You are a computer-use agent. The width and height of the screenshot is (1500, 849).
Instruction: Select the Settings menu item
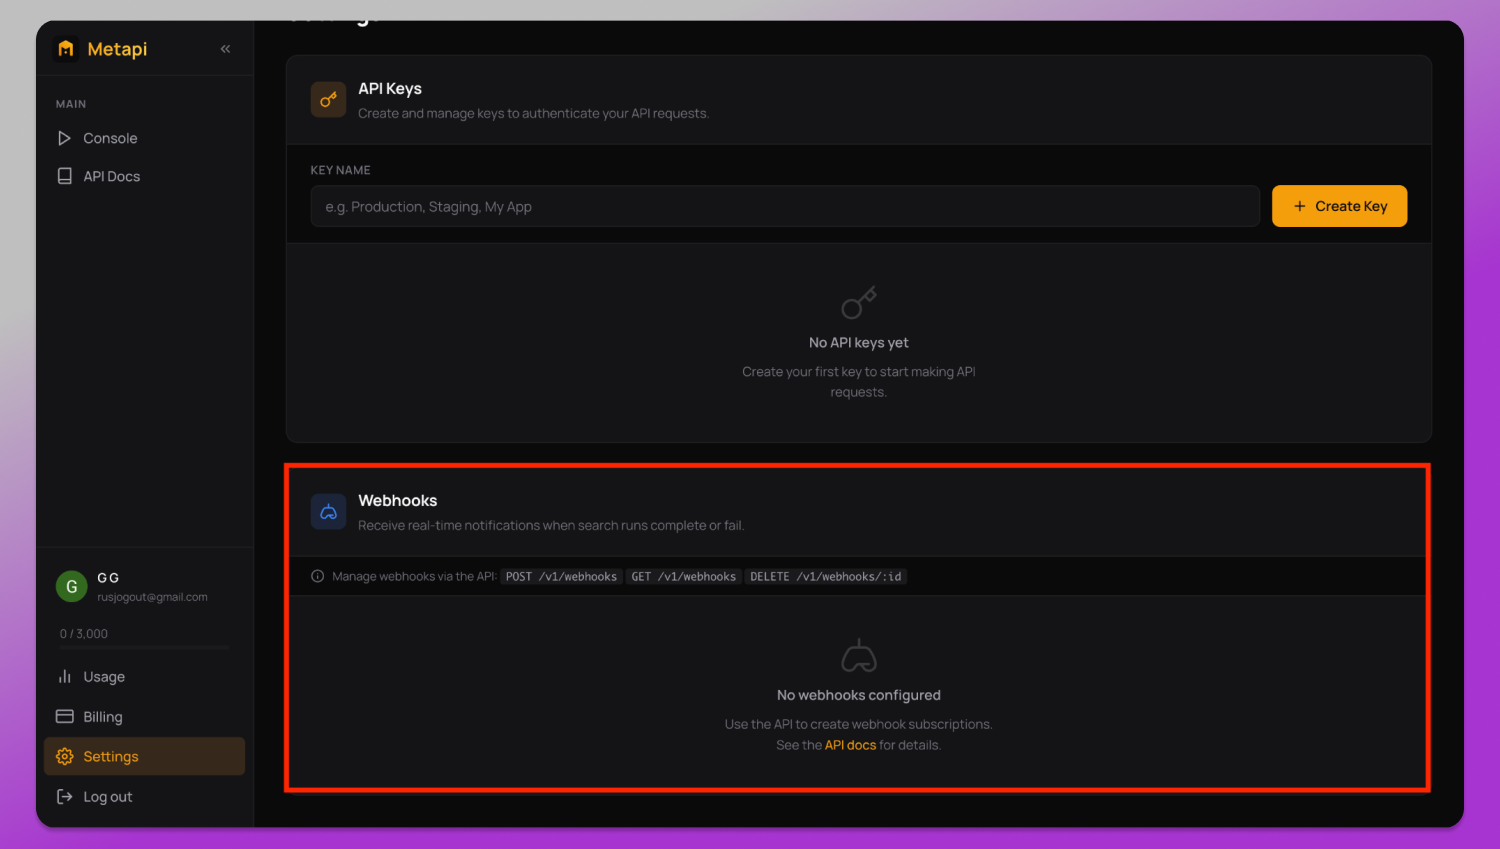pos(144,756)
